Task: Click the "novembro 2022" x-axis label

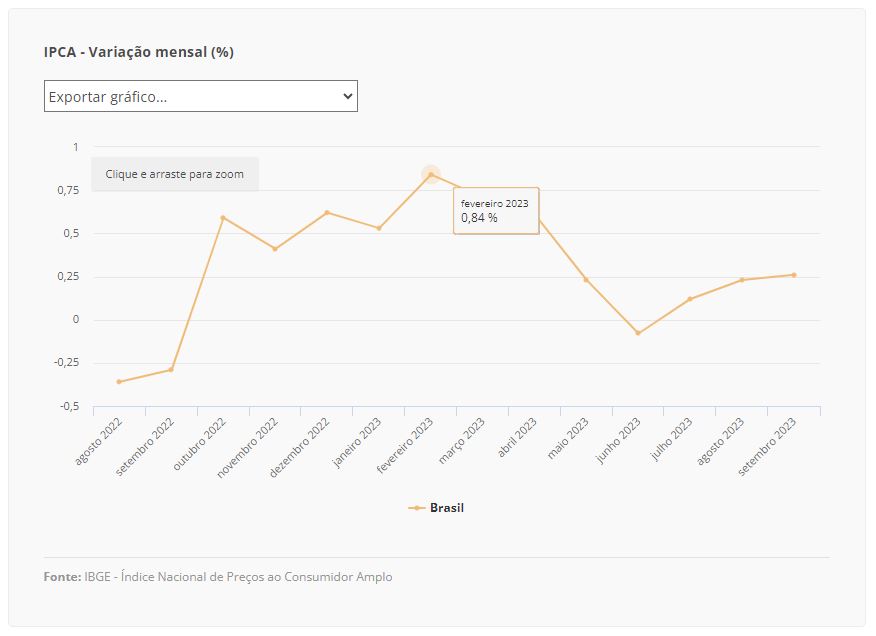Action: coord(247,448)
